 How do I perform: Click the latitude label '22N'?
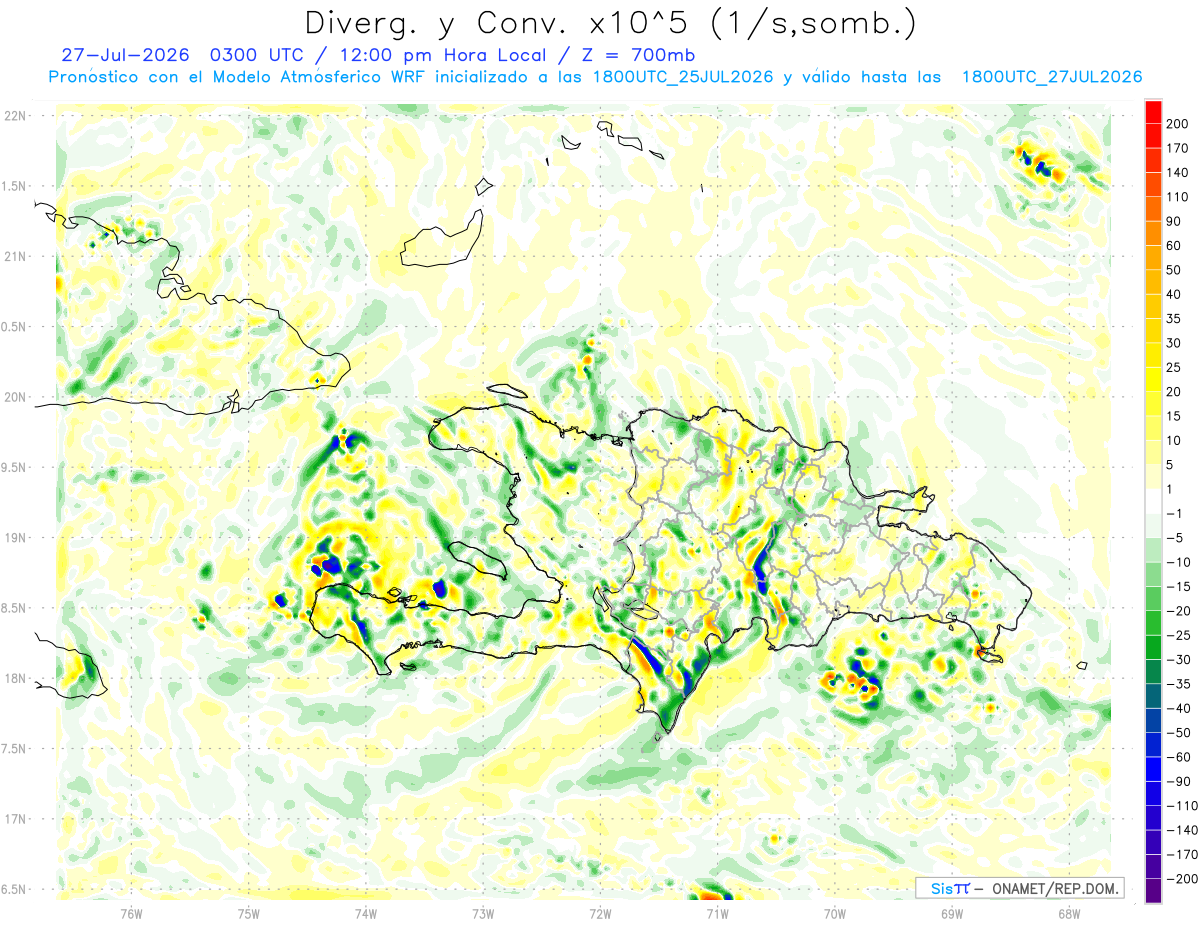(x=16, y=116)
